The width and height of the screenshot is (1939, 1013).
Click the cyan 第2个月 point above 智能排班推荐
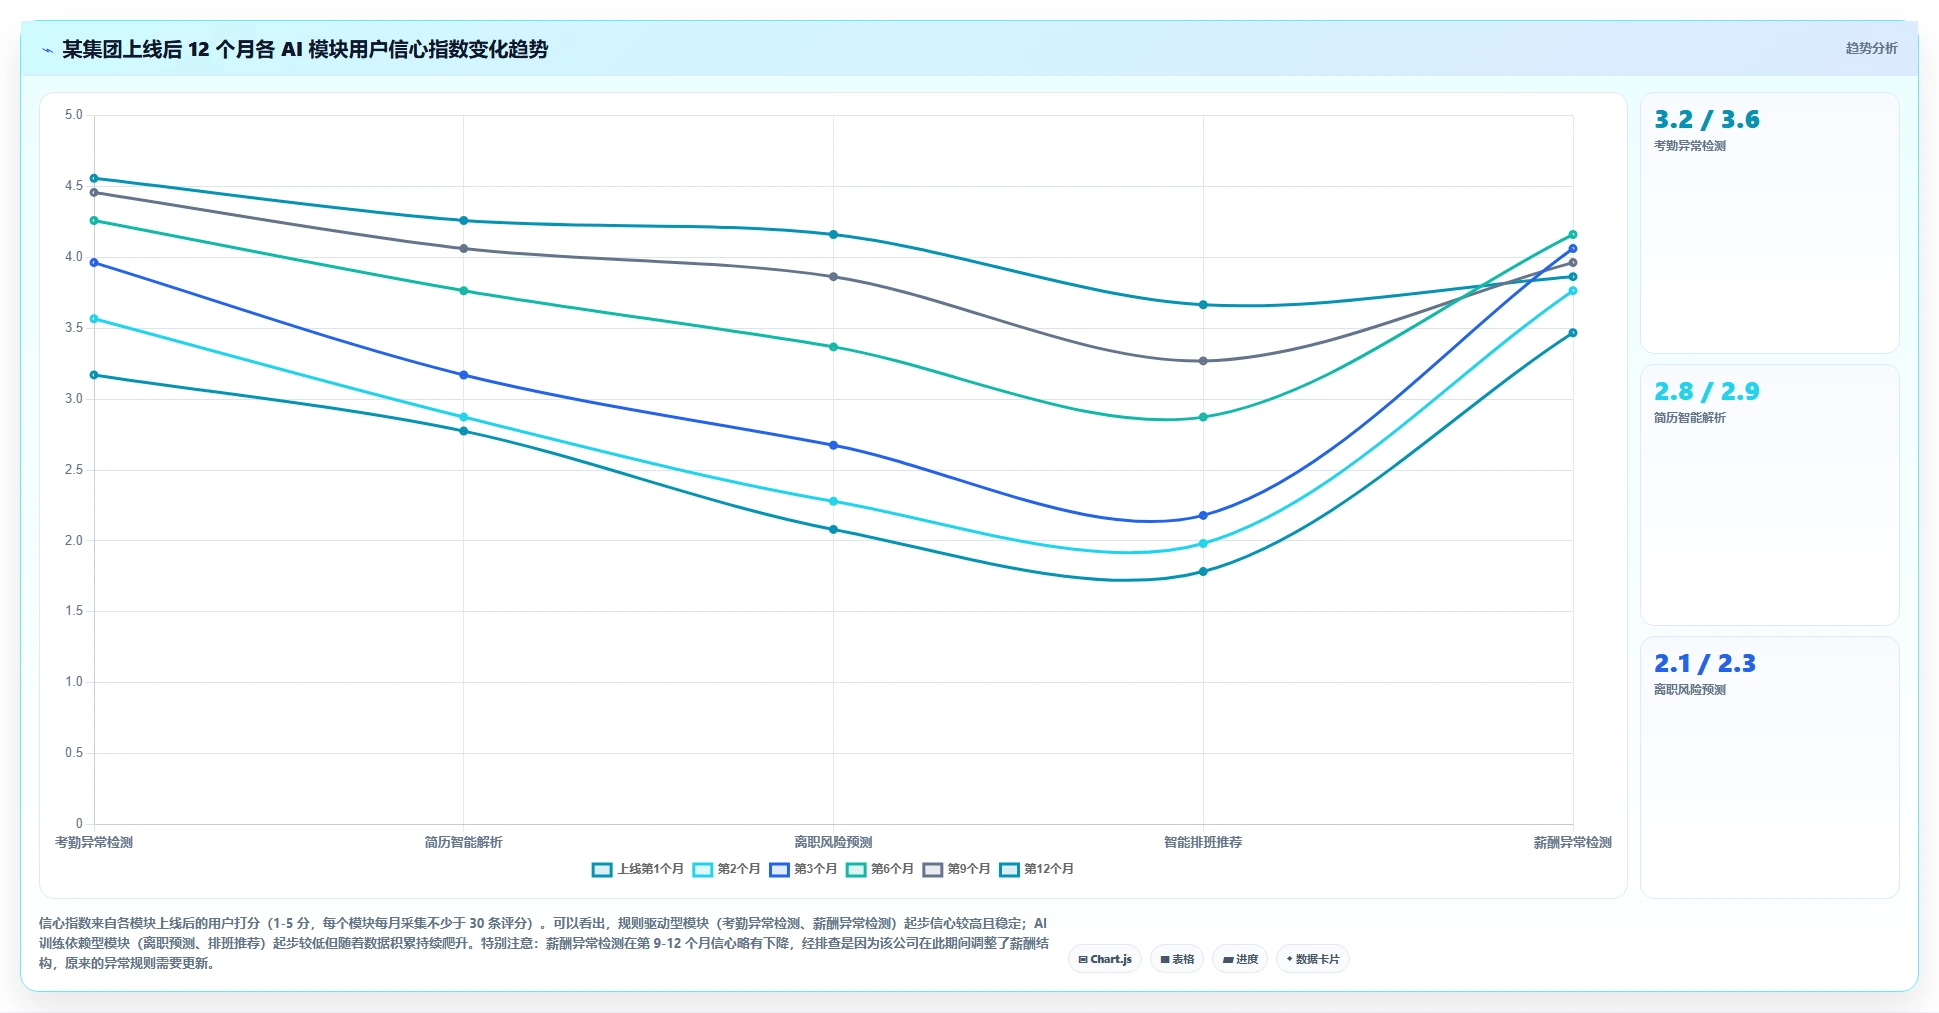(x=1203, y=544)
